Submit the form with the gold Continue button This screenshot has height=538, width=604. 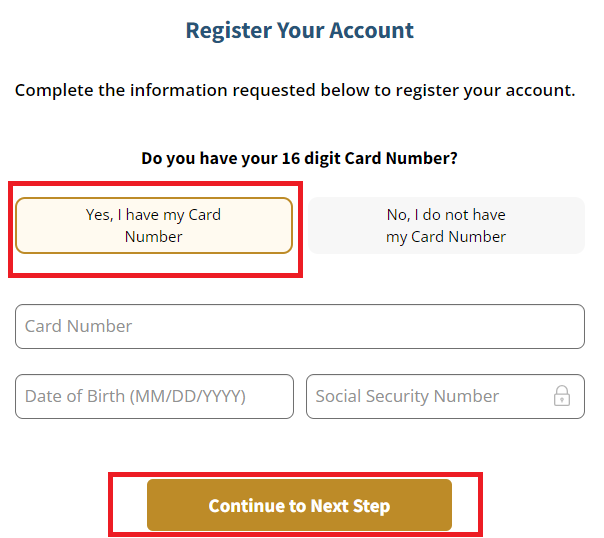299,505
